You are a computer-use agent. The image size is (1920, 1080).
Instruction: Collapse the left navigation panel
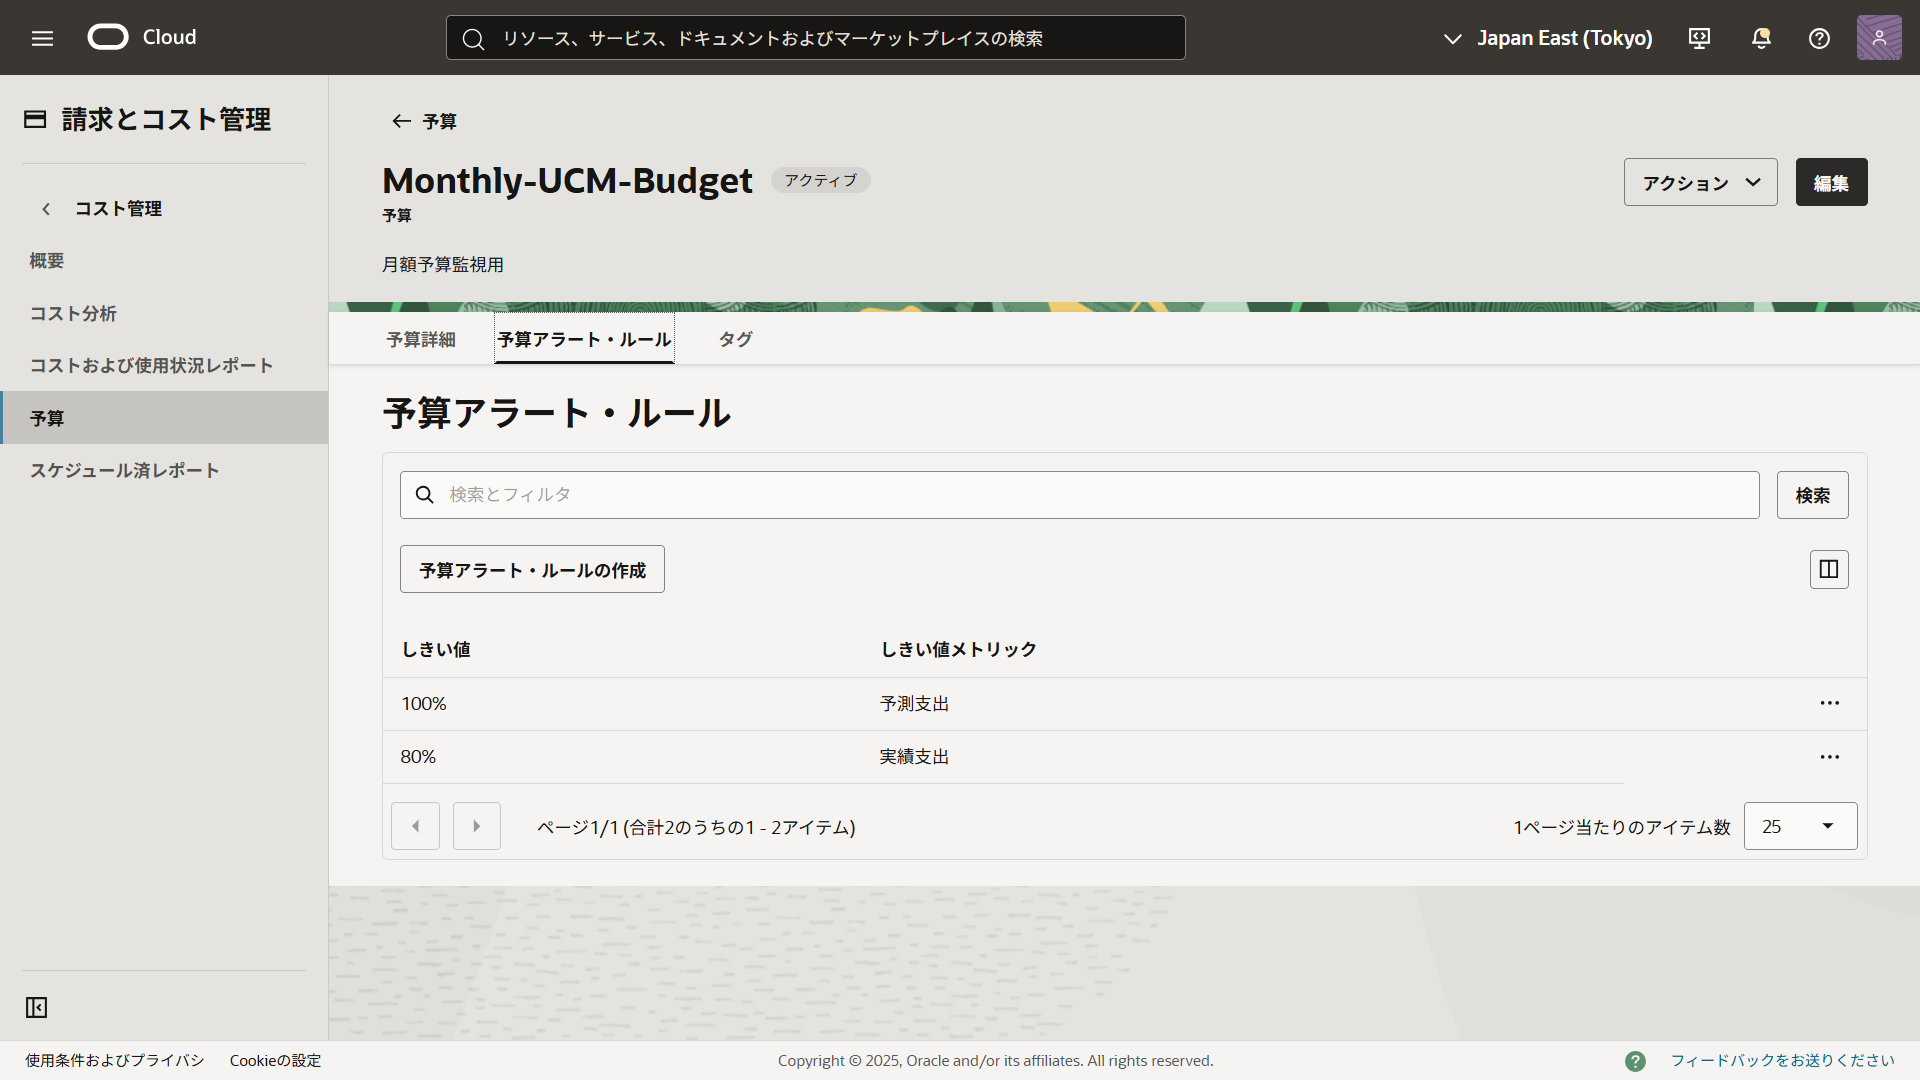(36, 1008)
